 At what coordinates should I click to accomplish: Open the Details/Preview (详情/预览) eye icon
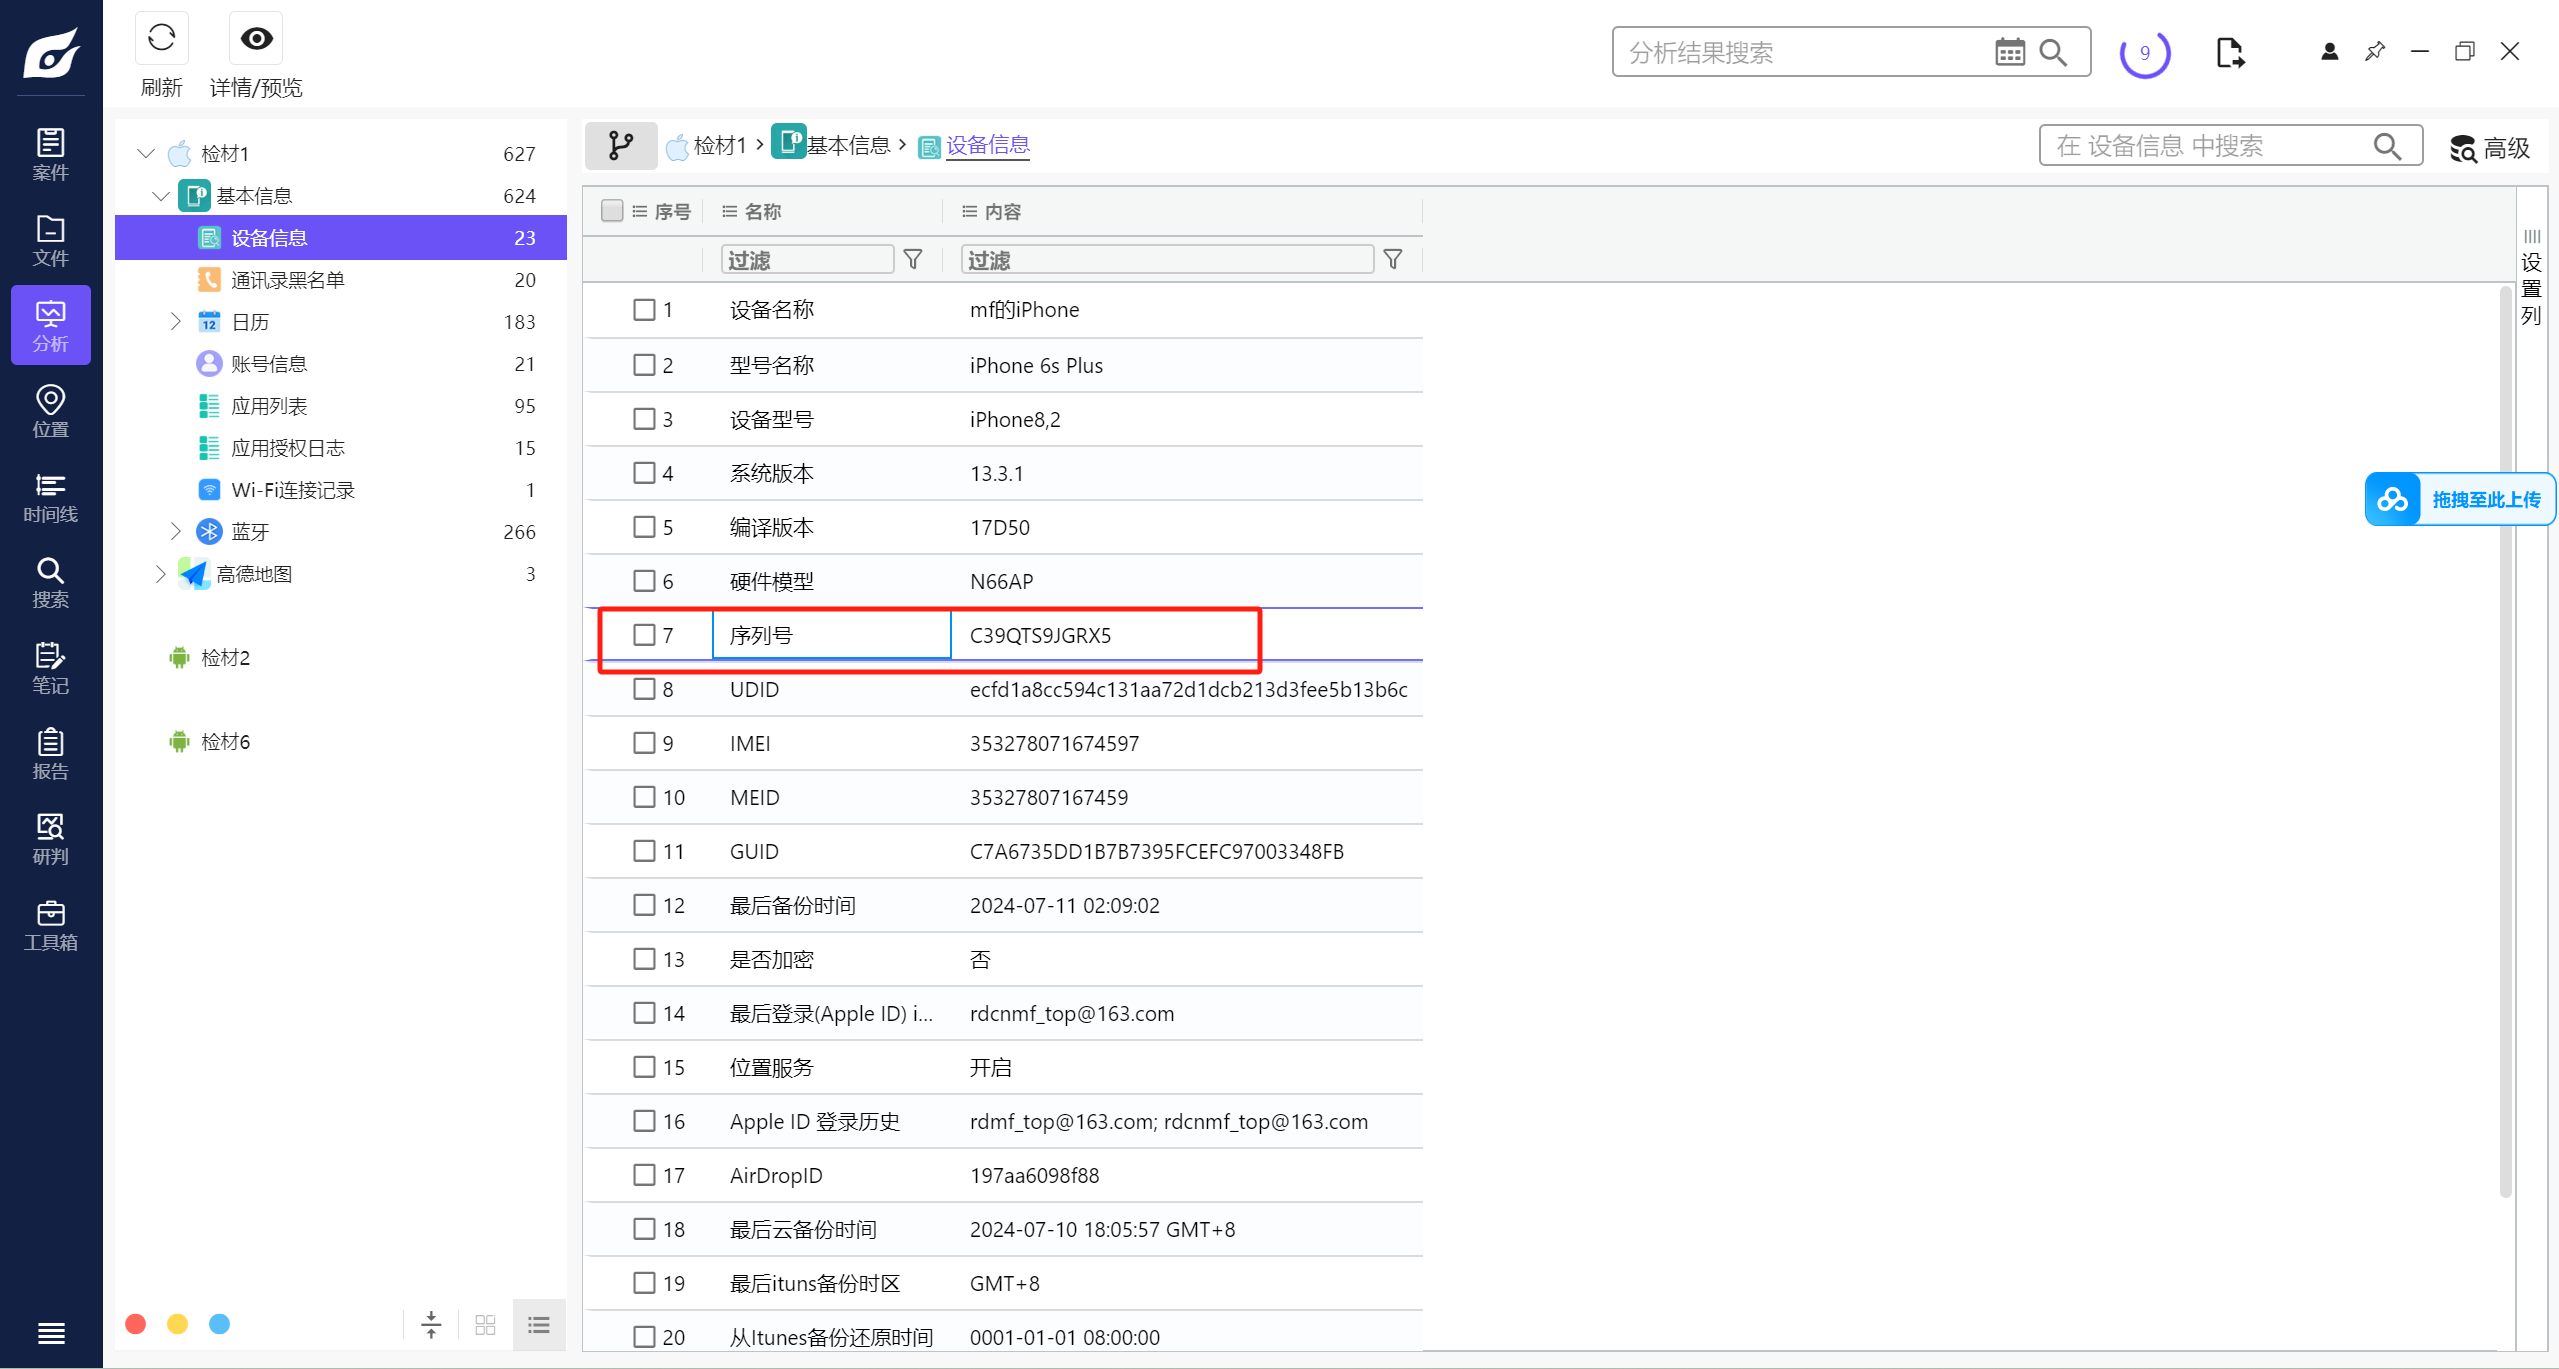256,39
